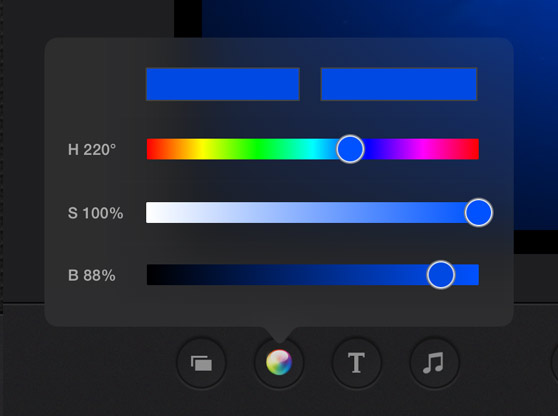Click the B 88% brightness label
The image size is (558, 416).
coord(91,275)
